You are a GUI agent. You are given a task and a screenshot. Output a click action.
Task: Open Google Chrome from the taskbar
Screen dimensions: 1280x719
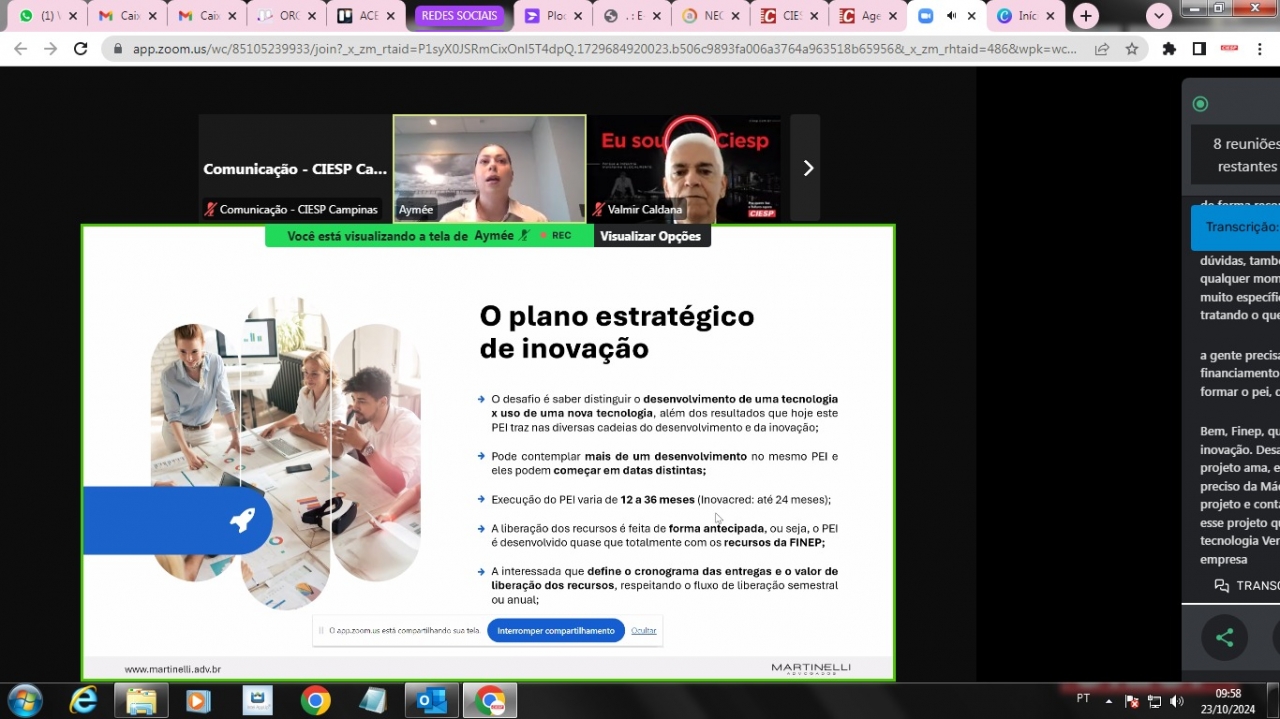tap(315, 700)
